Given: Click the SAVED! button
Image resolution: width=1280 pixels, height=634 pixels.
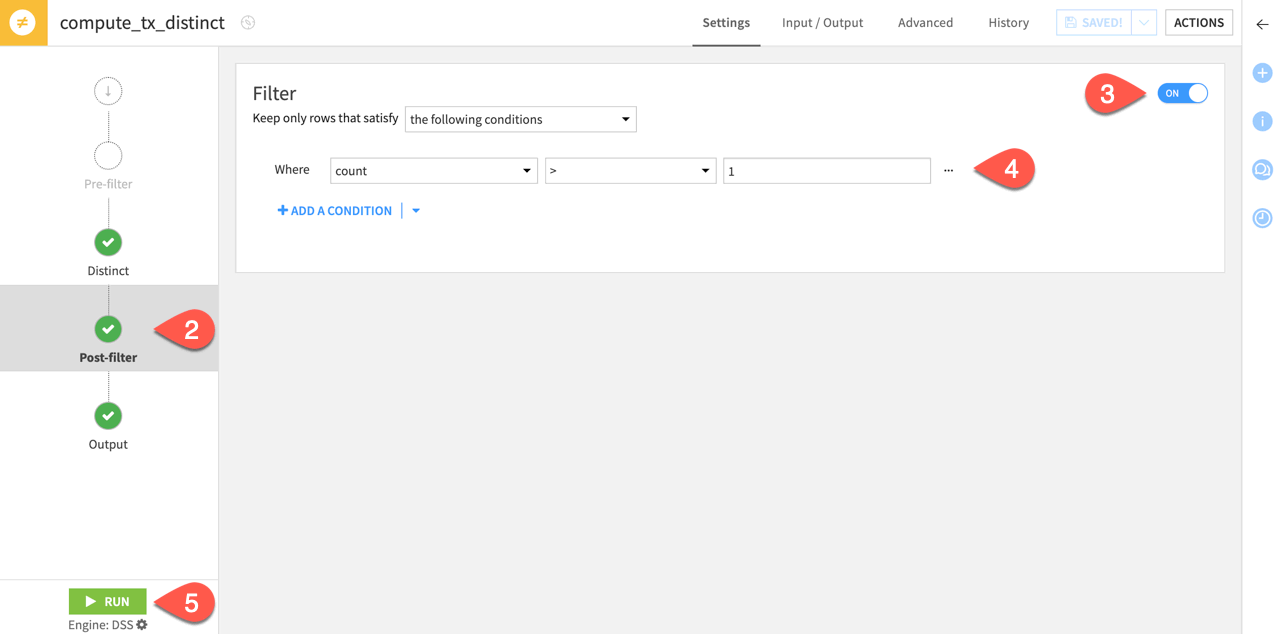Looking at the screenshot, I should coord(1094,23).
